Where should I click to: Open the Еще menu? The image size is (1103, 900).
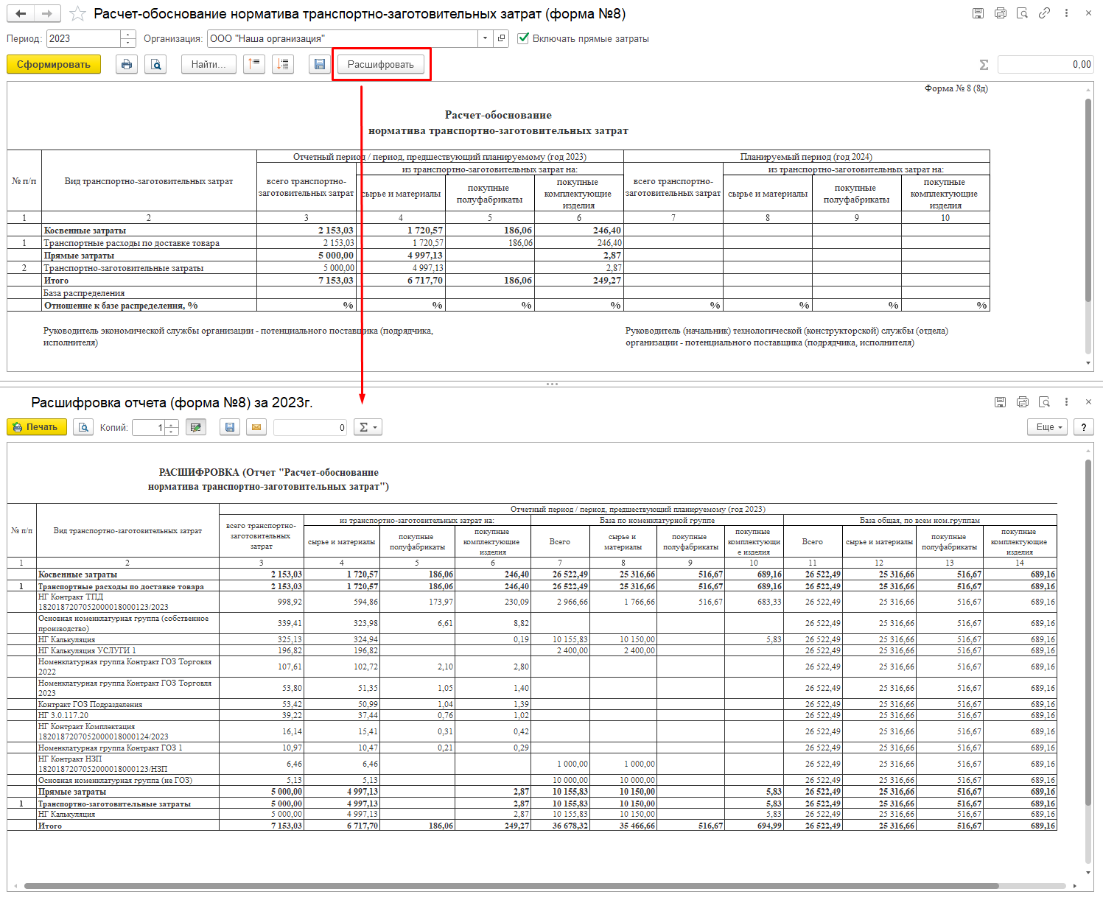1047,427
